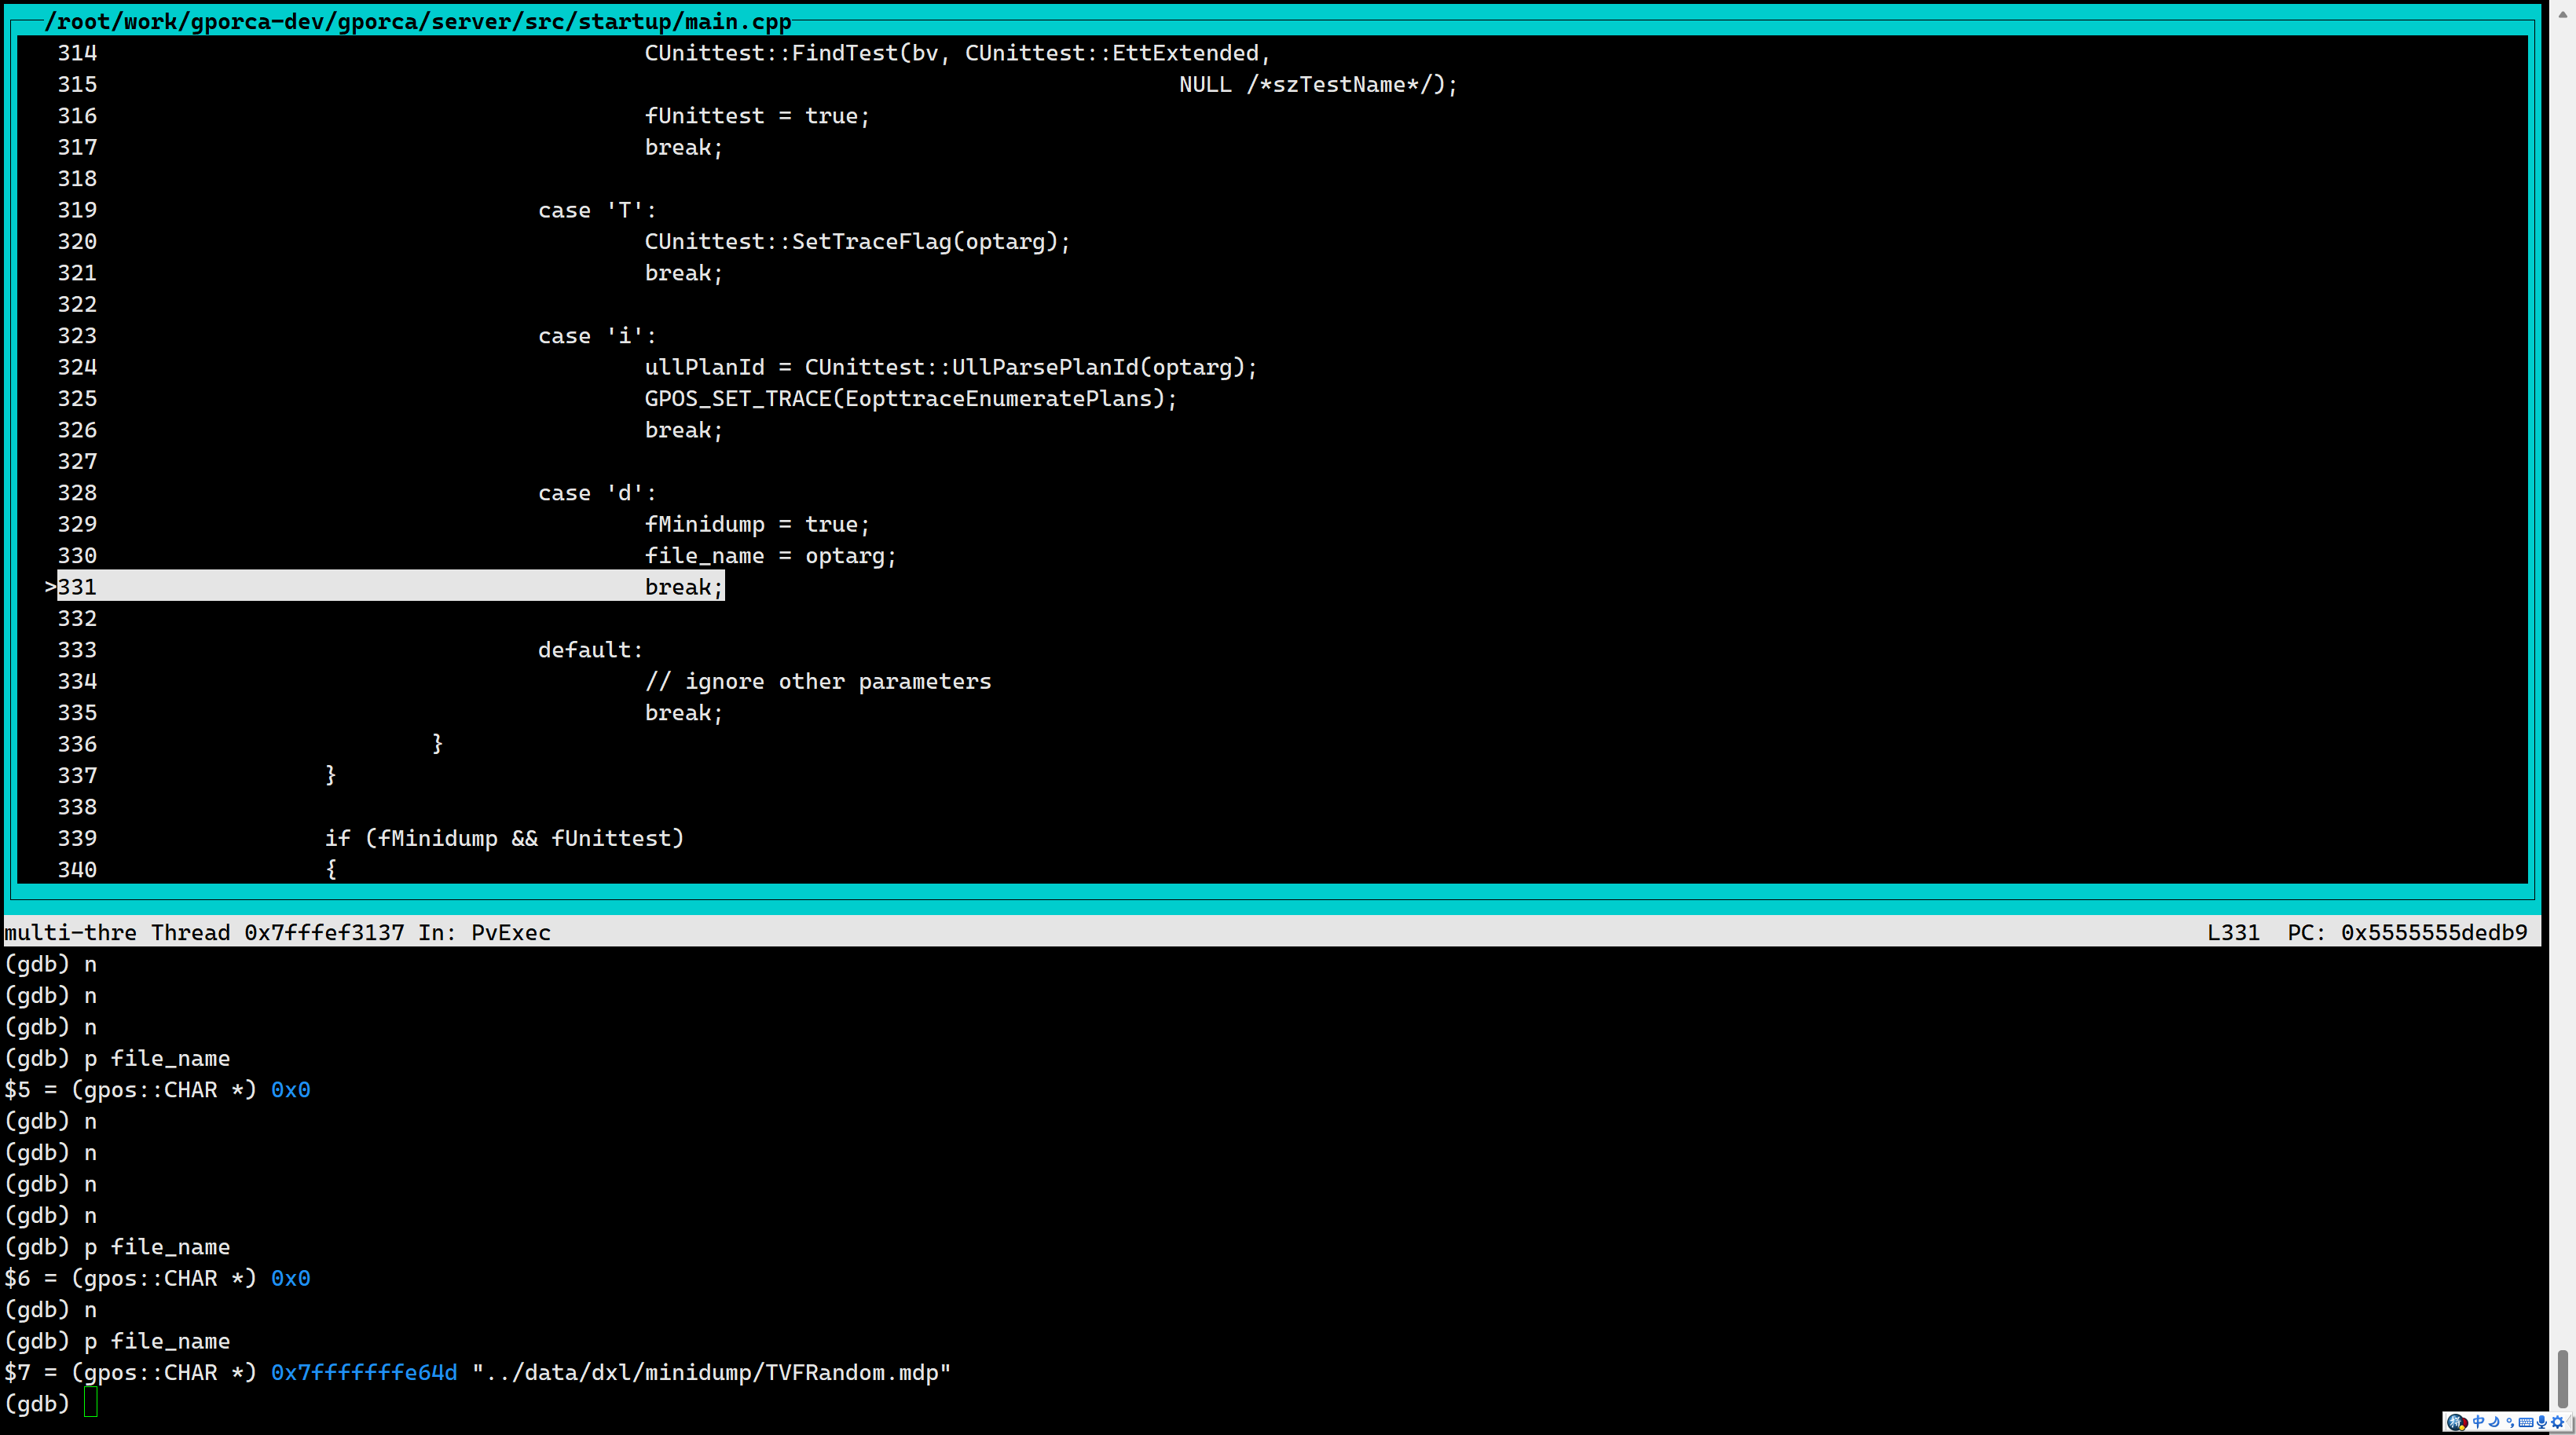Click line 330 'file_name = optarg;'
This screenshot has width=2576, height=1435.
tap(770, 556)
